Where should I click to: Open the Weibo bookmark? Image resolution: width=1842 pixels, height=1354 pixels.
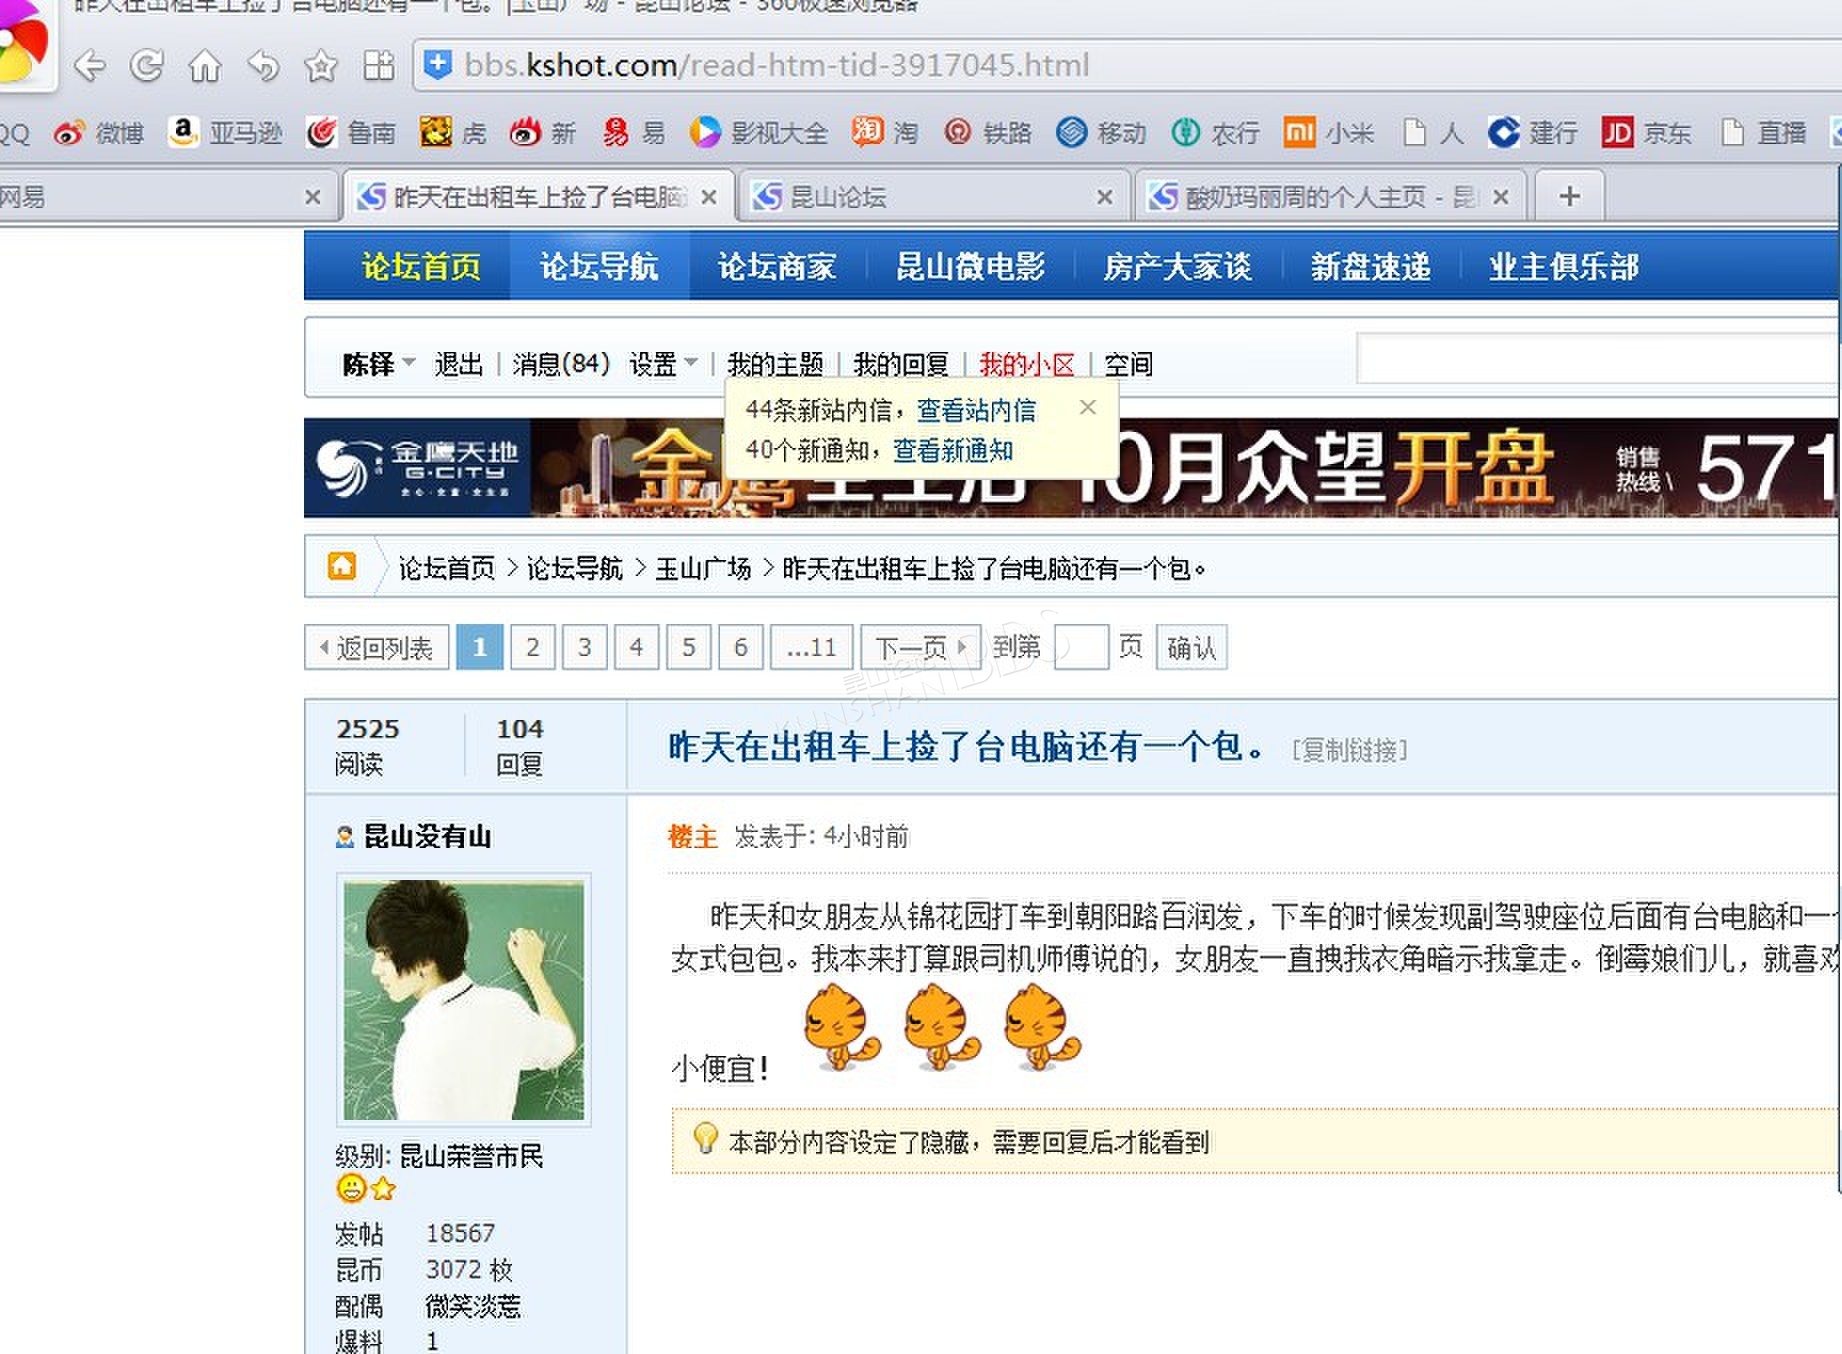99,132
